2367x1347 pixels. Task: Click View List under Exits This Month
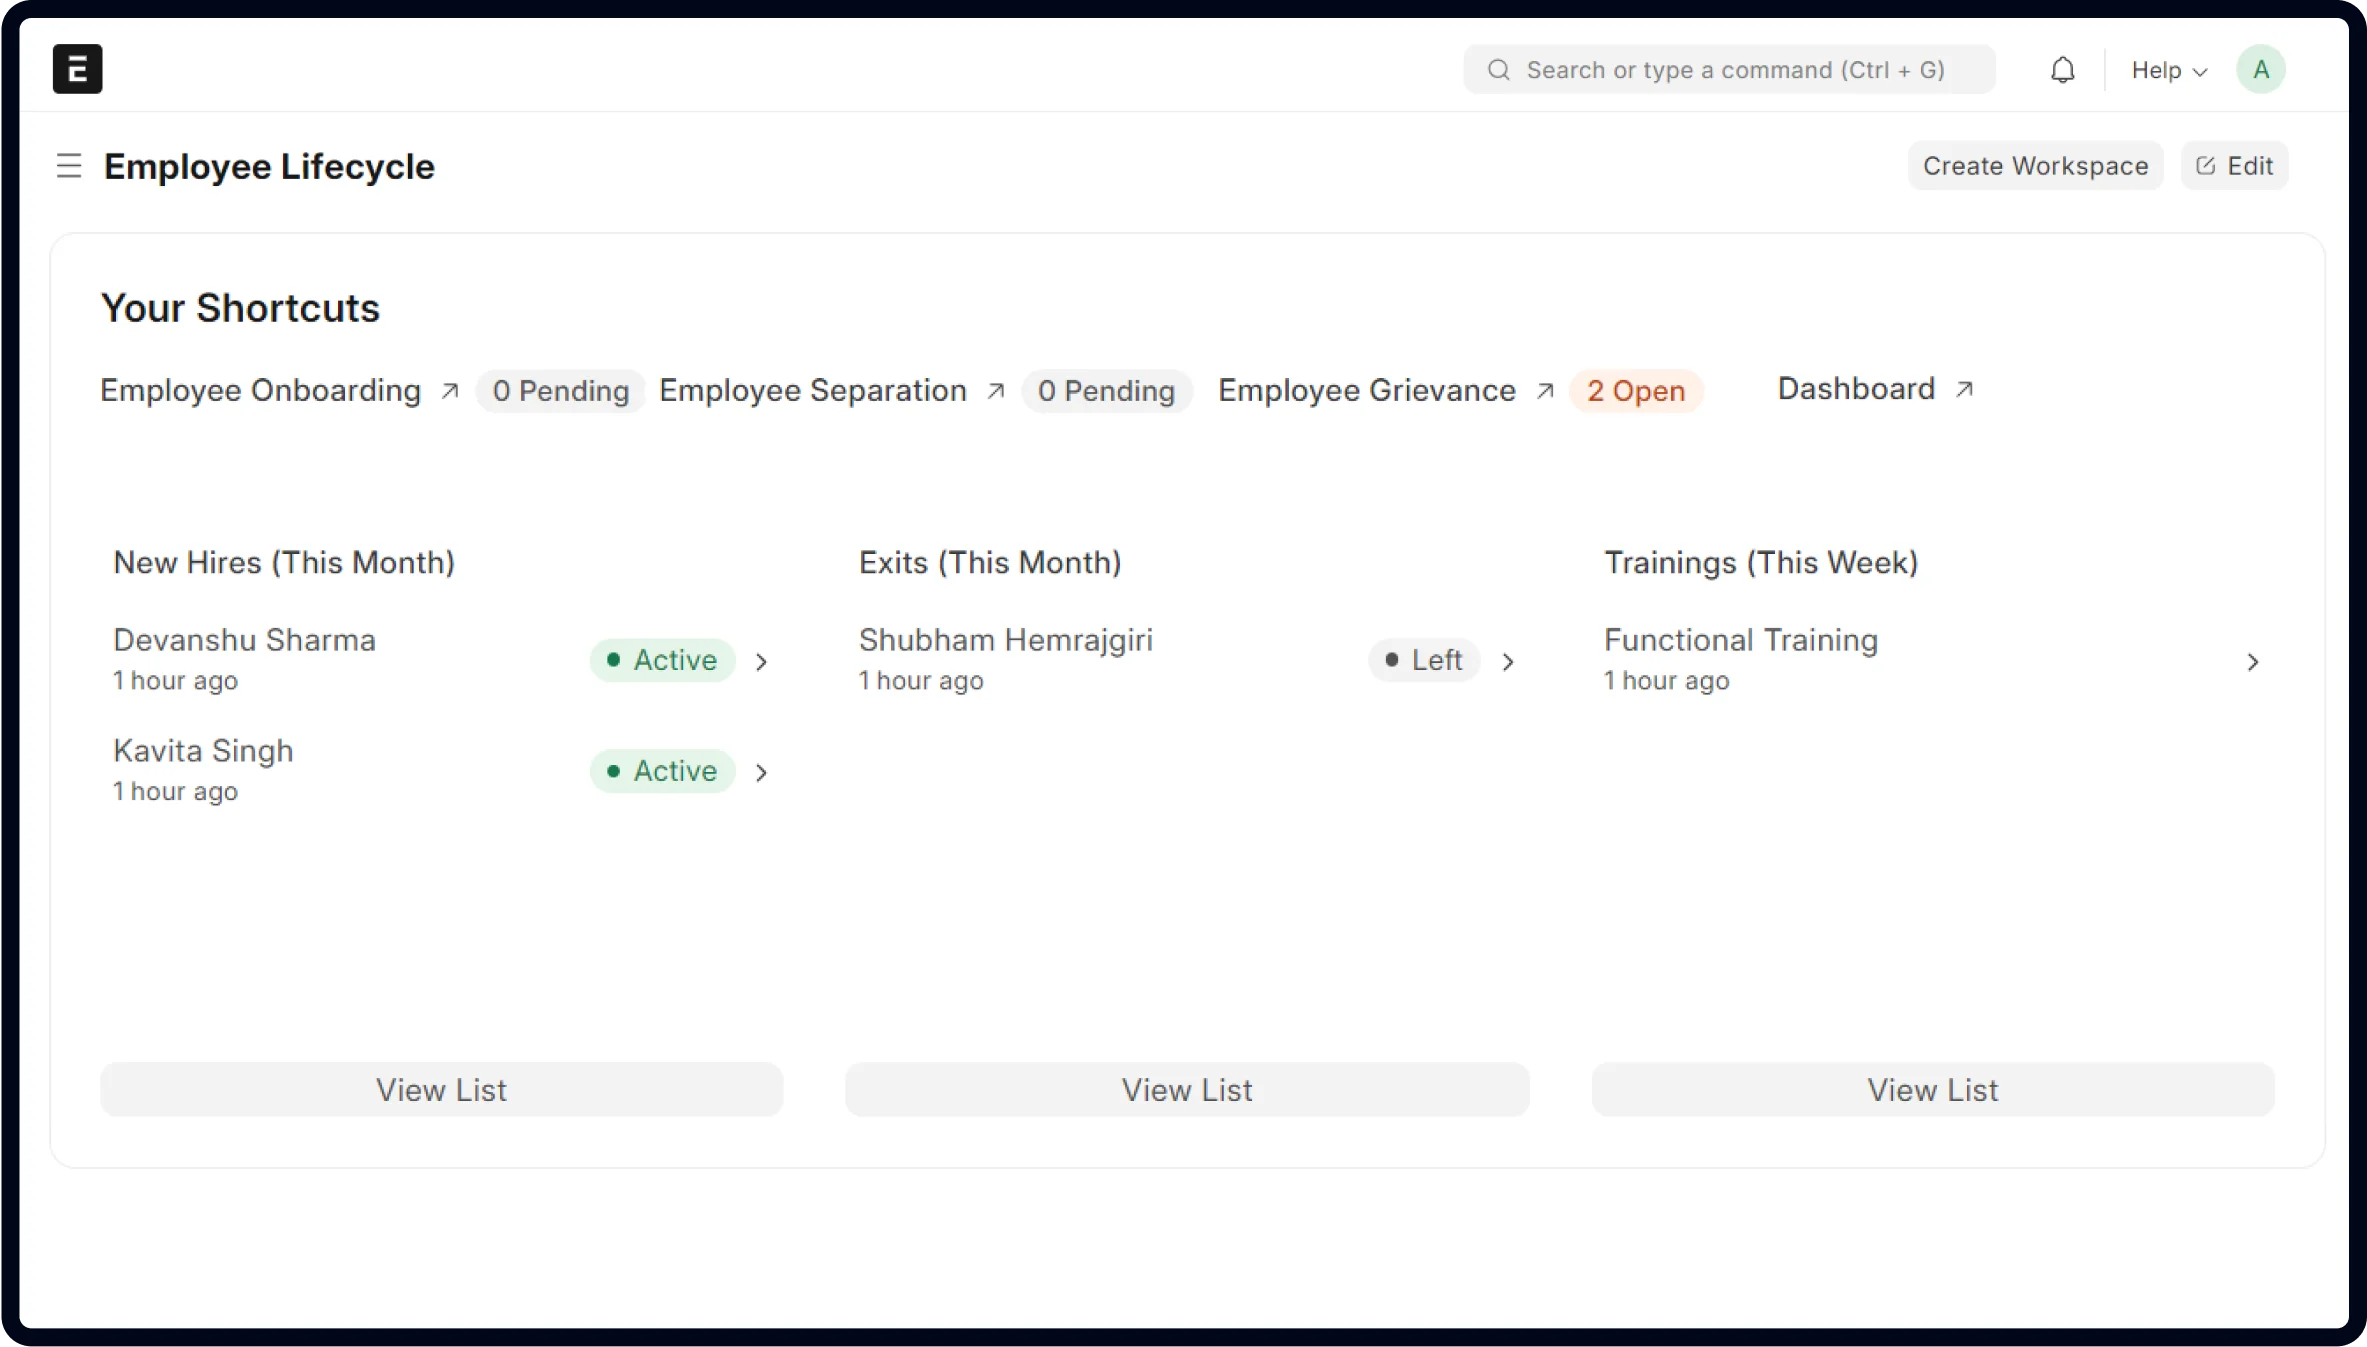1187,1090
